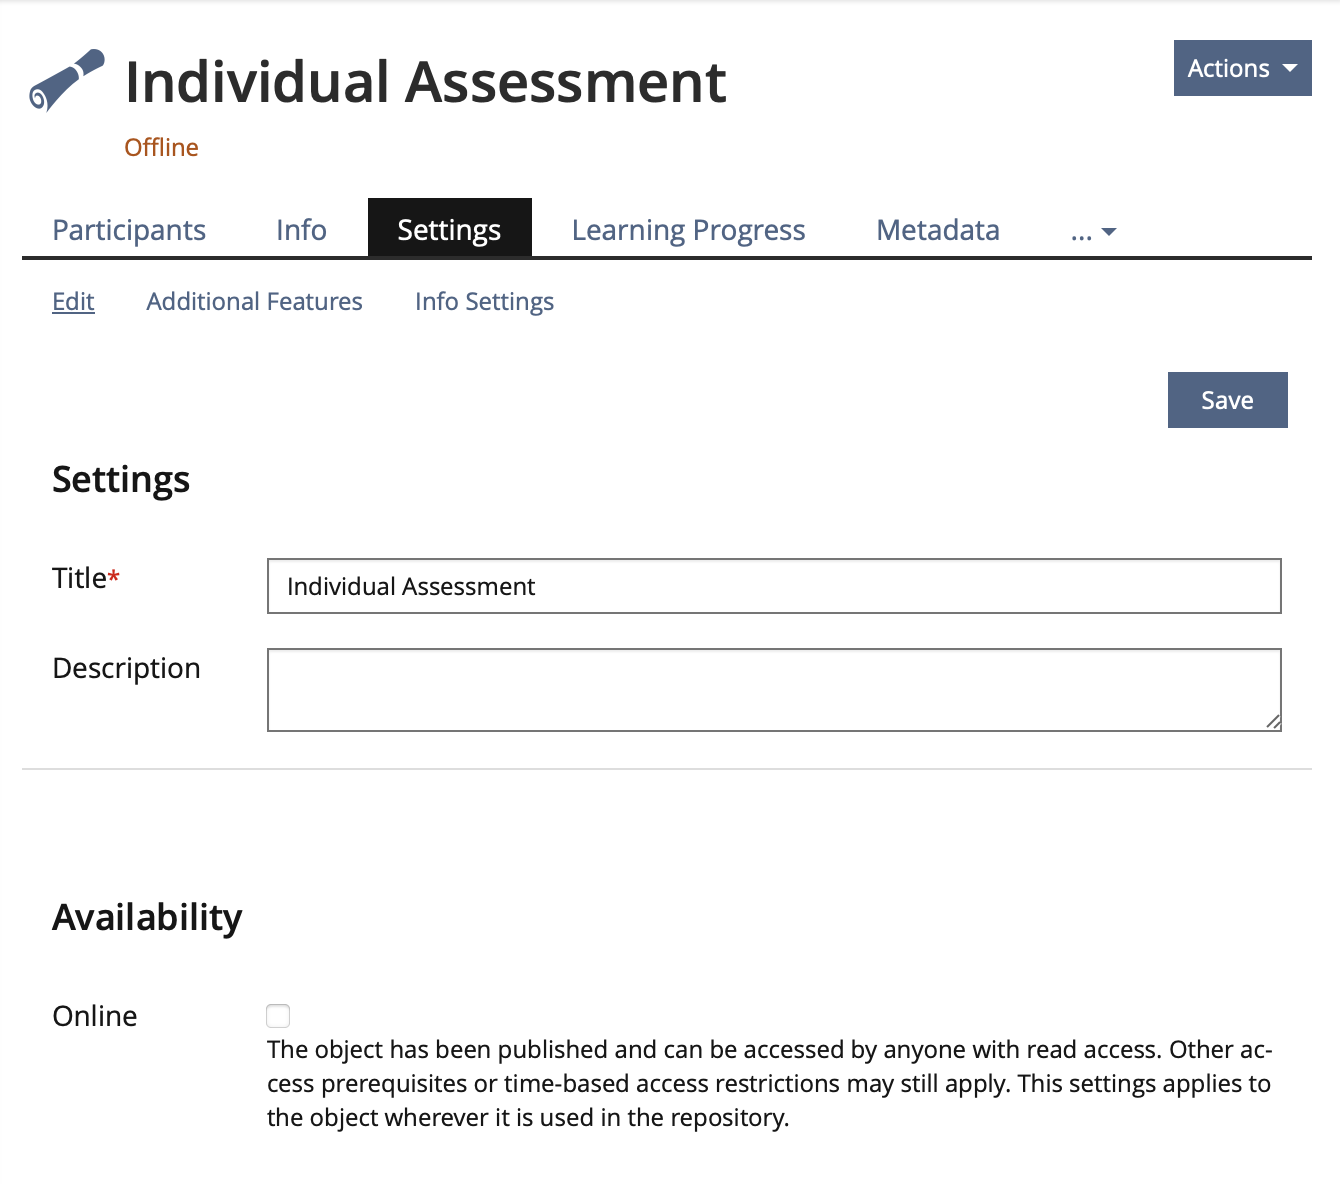The width and height of the screenshot is (1340, 1184).
Task: Open the Metadata tab
Action: (x=937, y=230)
